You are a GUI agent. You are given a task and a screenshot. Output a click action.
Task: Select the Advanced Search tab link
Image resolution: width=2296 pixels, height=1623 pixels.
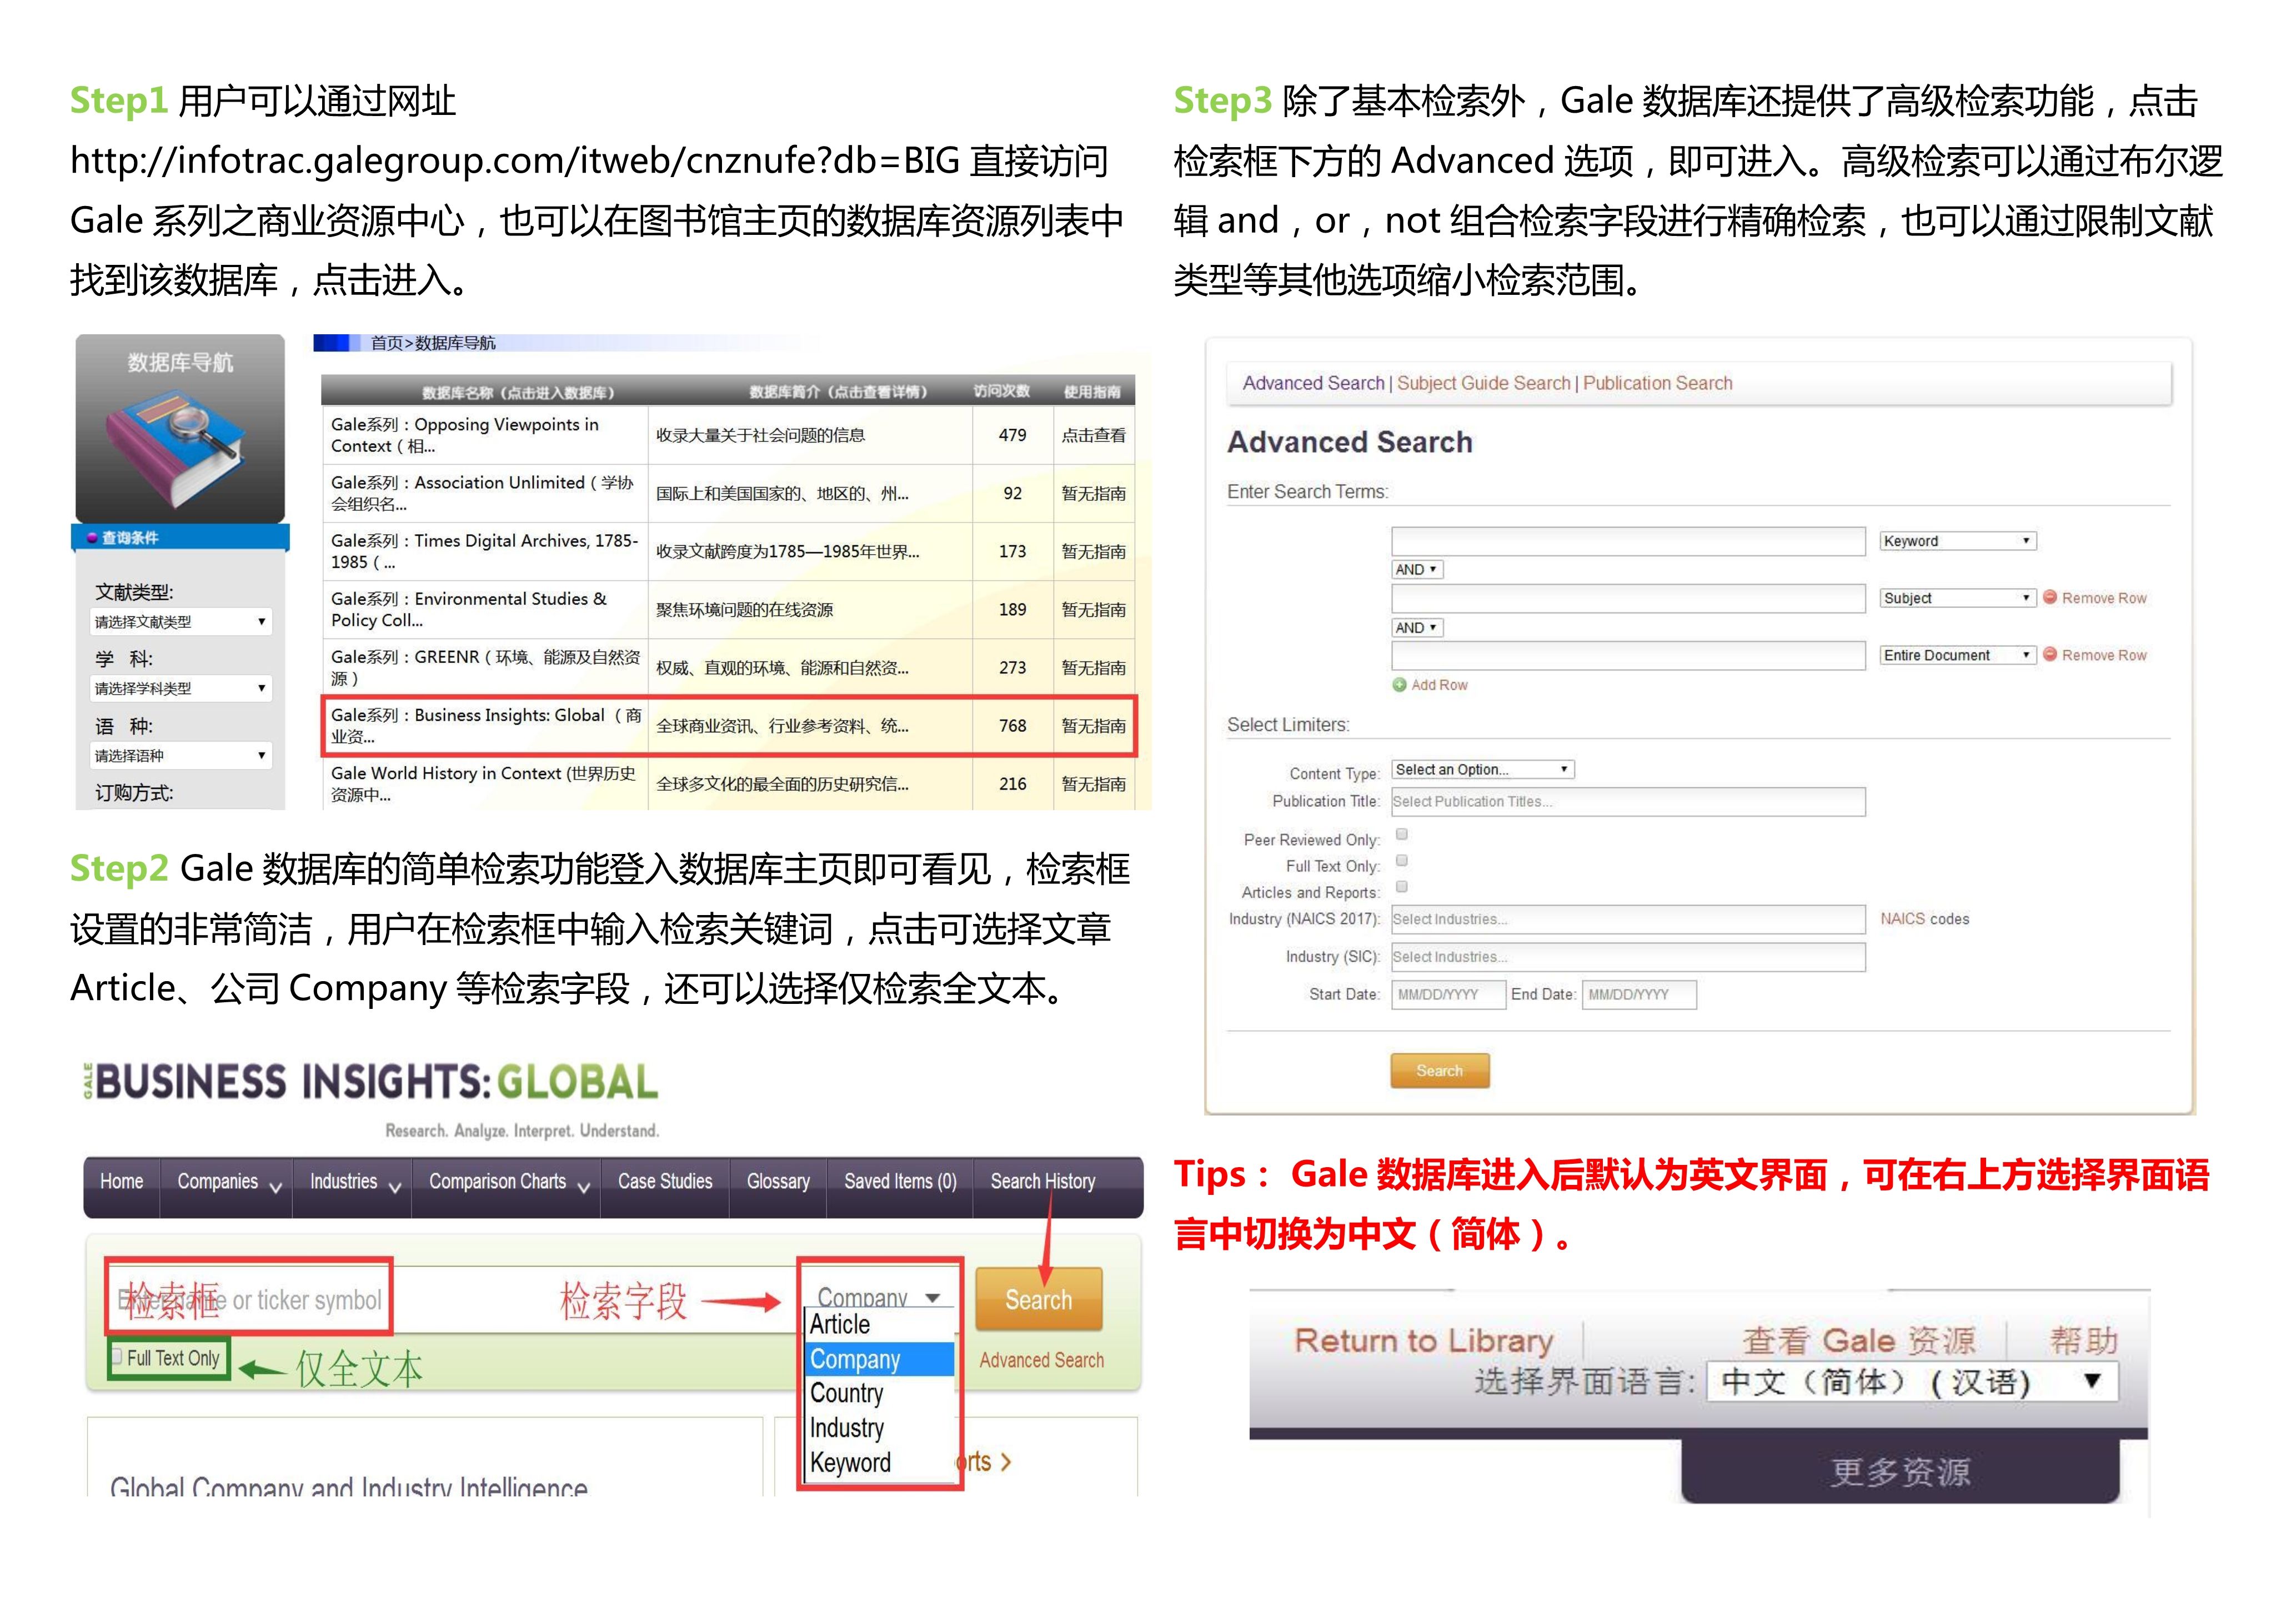[x=1313, y=383]
